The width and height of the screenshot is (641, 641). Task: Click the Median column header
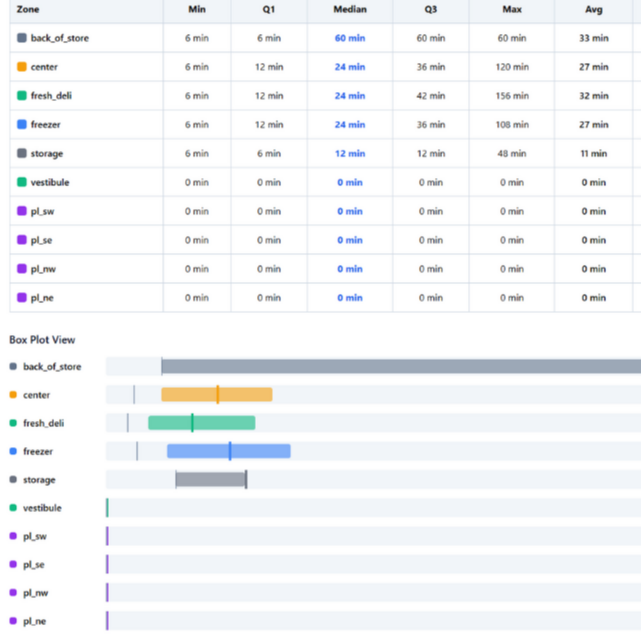click(350, 9)
